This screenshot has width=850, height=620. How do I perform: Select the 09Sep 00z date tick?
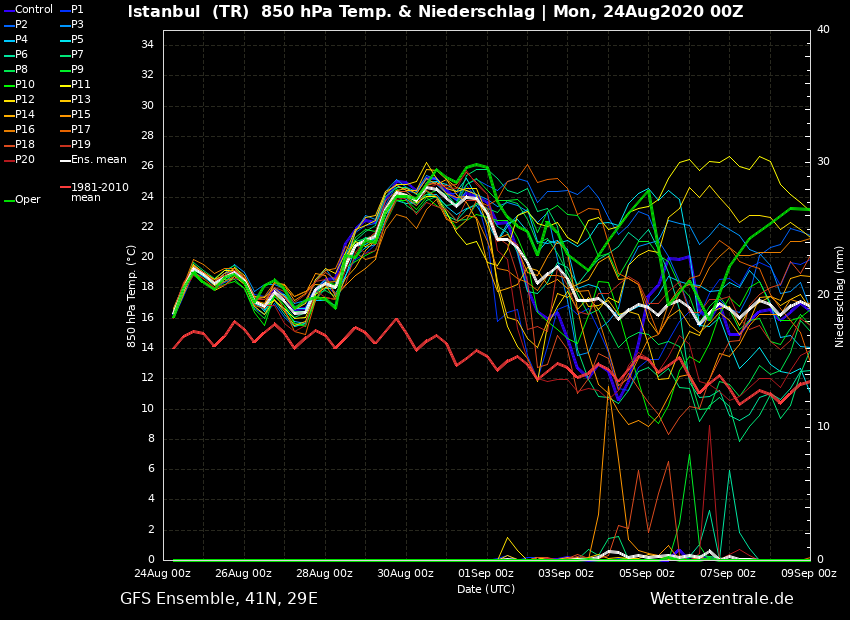[808, 574]
